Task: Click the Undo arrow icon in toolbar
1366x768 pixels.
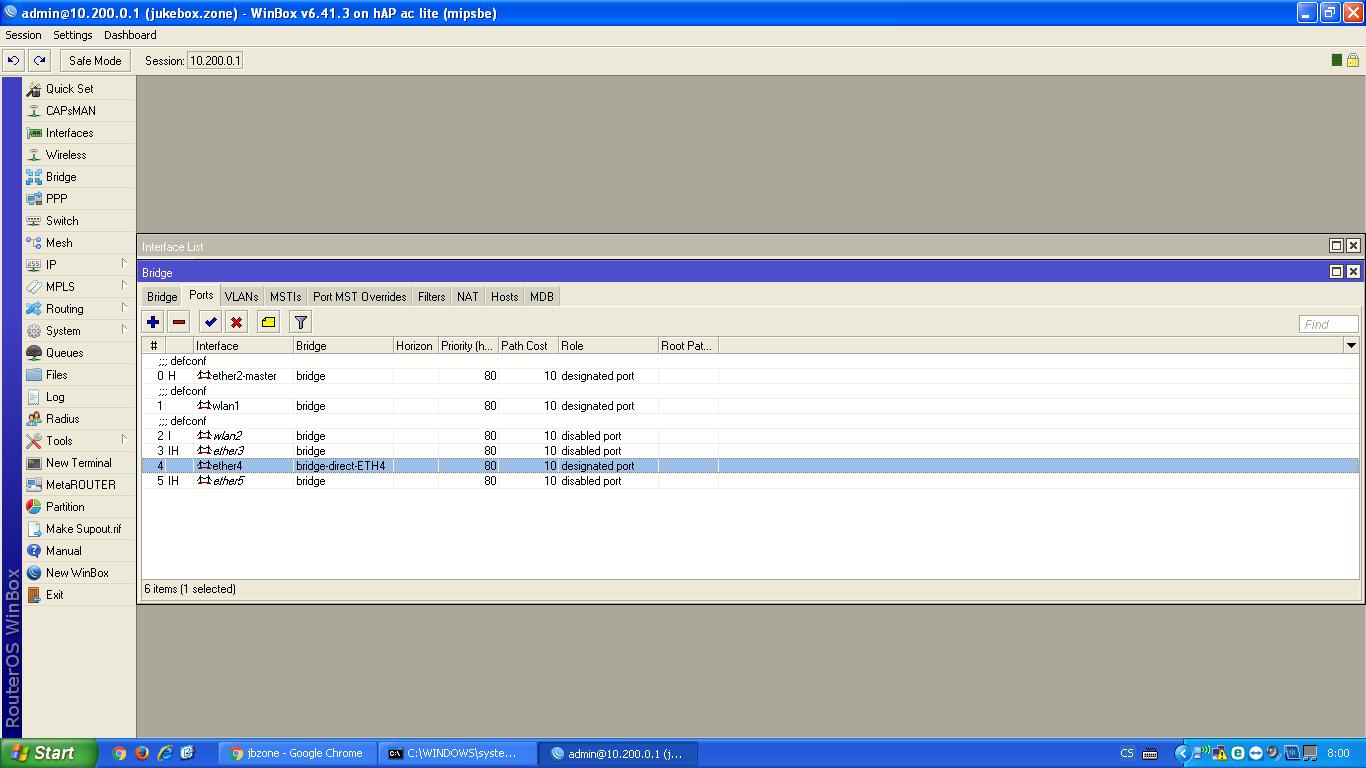Action: 13,60
